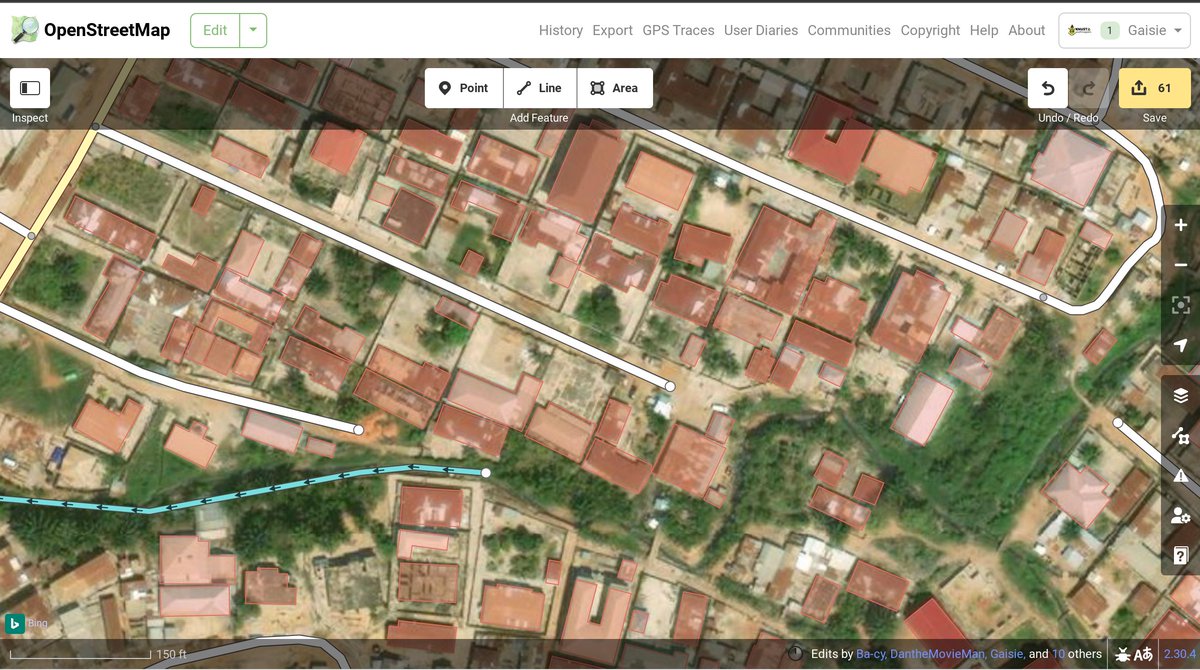Screen dimensions: 1200x670
Task: Click the Undo arrow button
Action: (1047, 88)
